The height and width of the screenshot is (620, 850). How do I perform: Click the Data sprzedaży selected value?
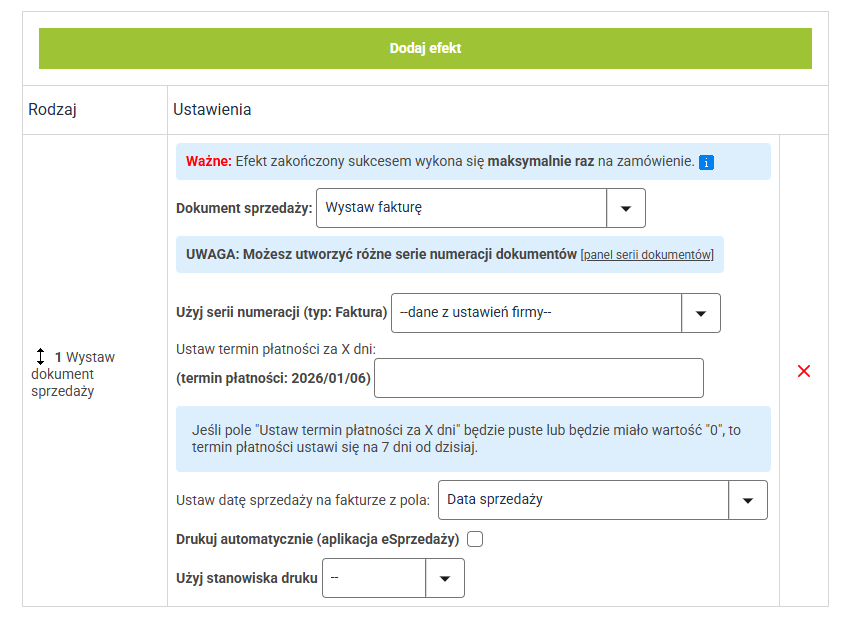[x=582, y=500]
